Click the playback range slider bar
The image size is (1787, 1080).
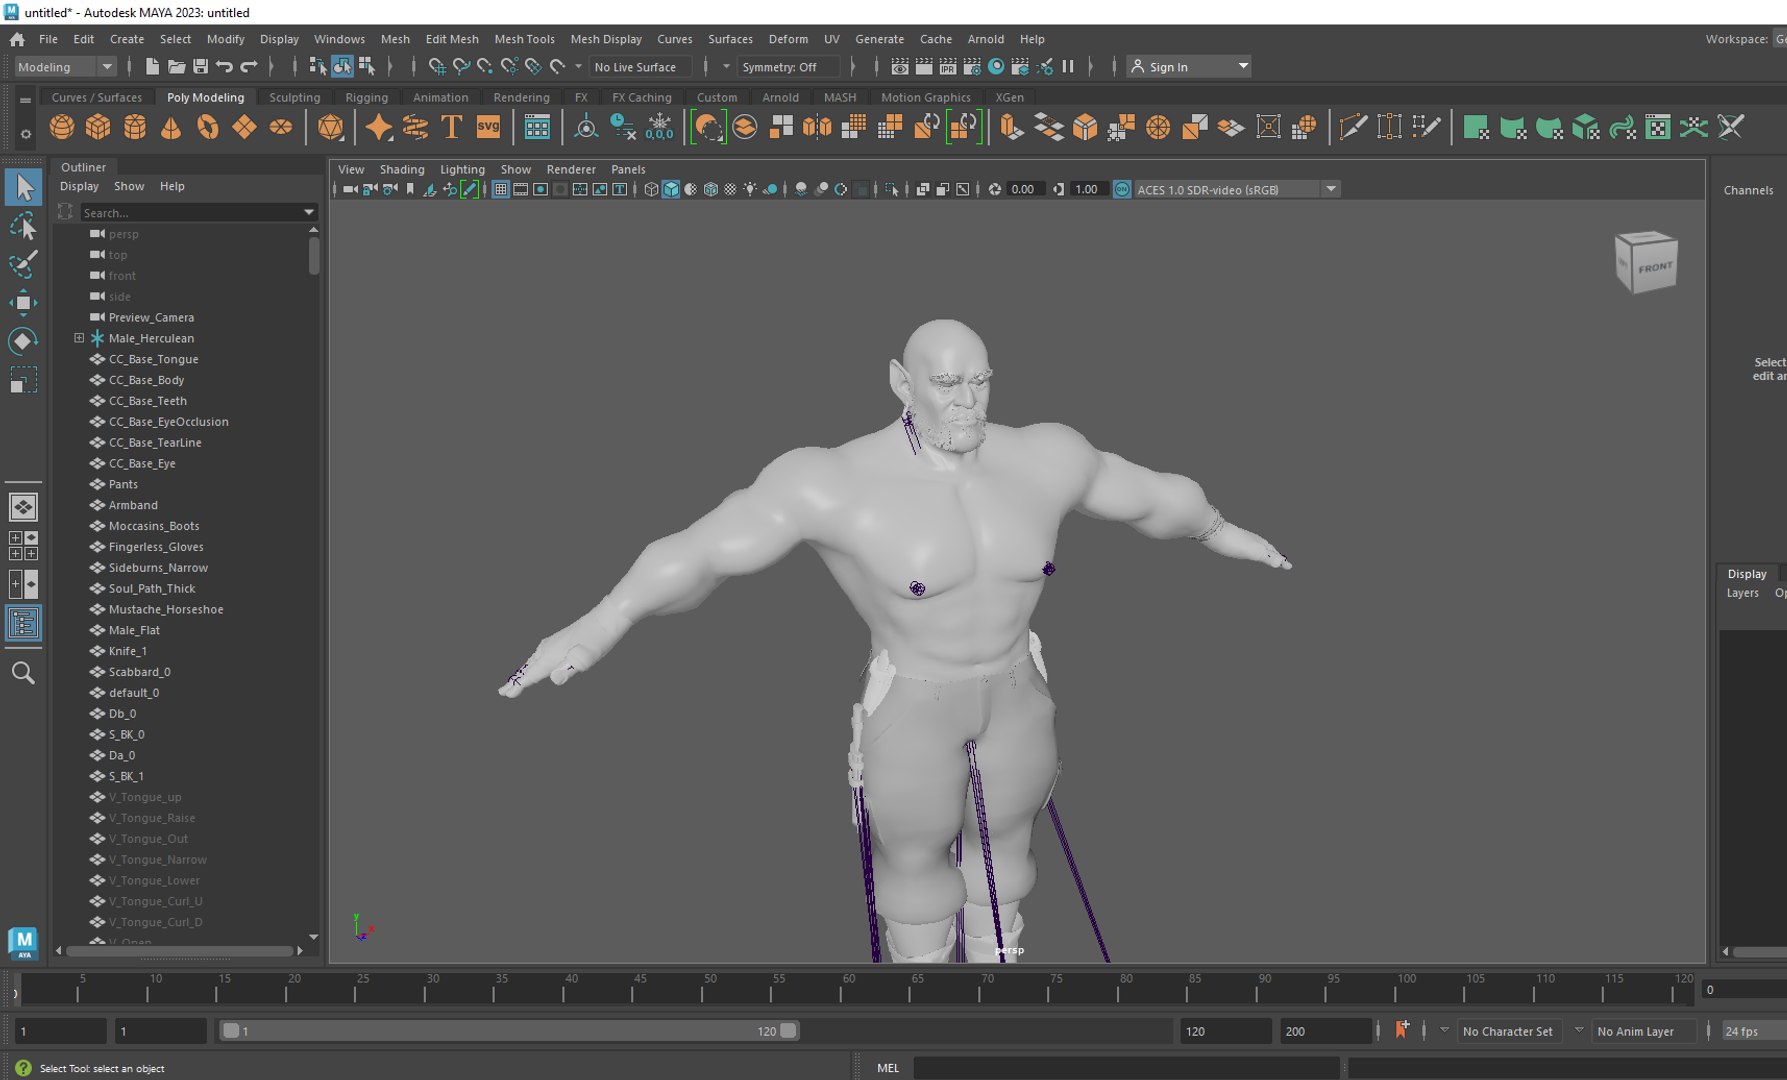point(509,1031)
